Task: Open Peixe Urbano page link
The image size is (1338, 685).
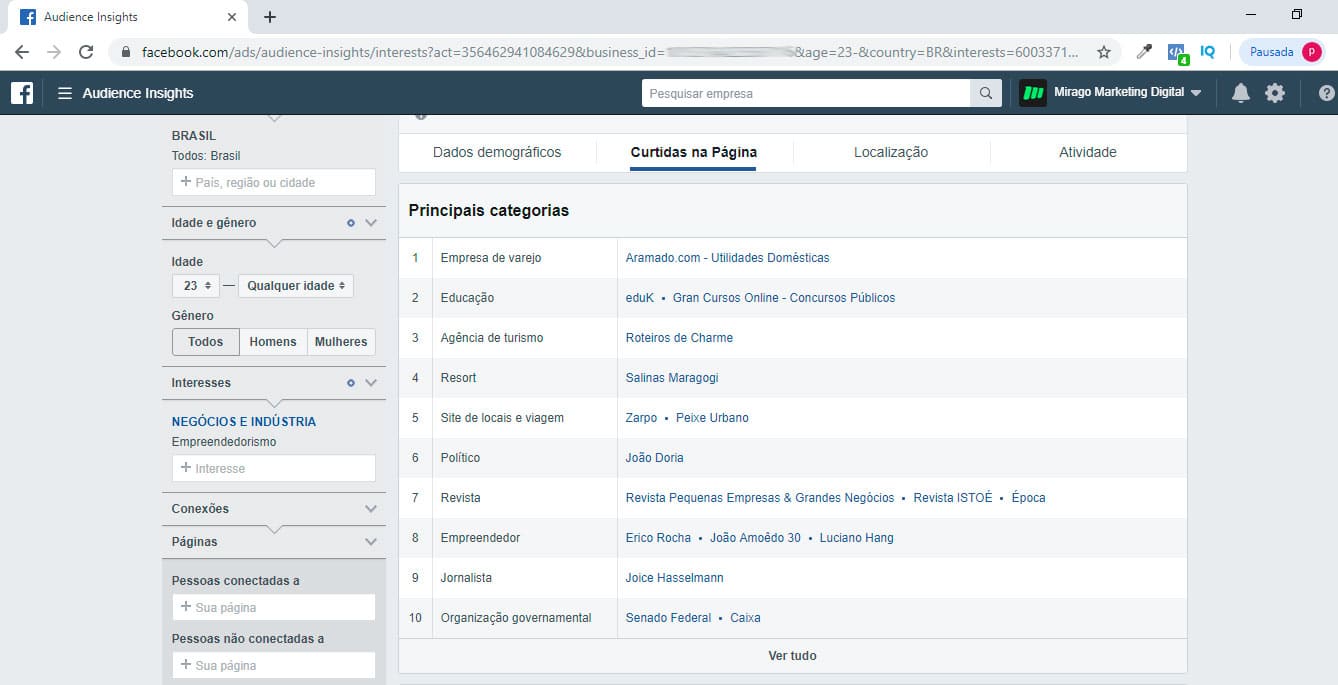Action: click(x=712, y=418)
